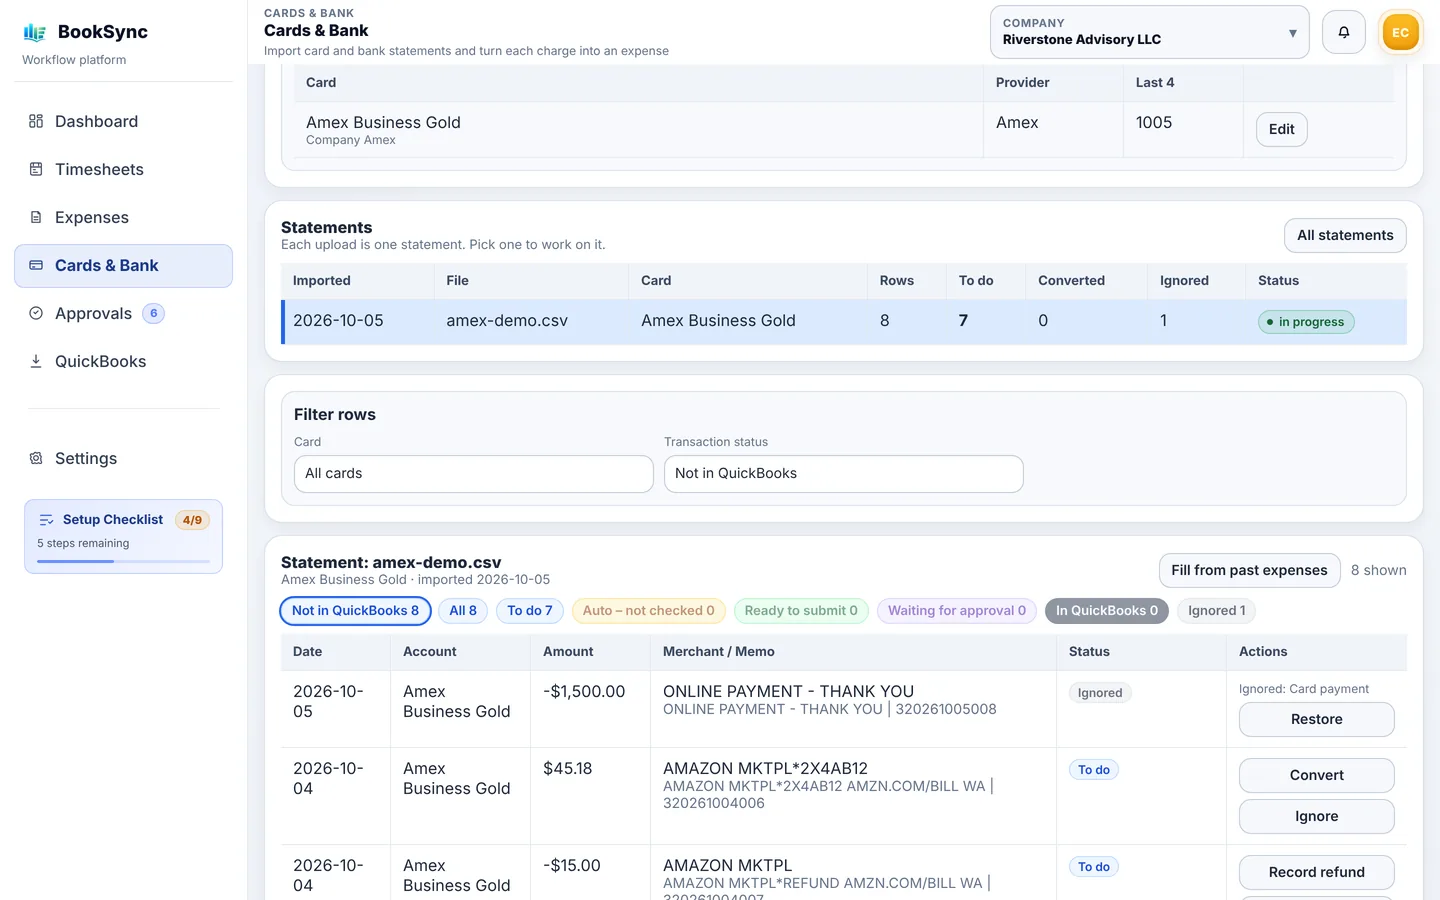Click the QuickBooks download icon
Screen dimensions: 1440x900
point(36,361)
